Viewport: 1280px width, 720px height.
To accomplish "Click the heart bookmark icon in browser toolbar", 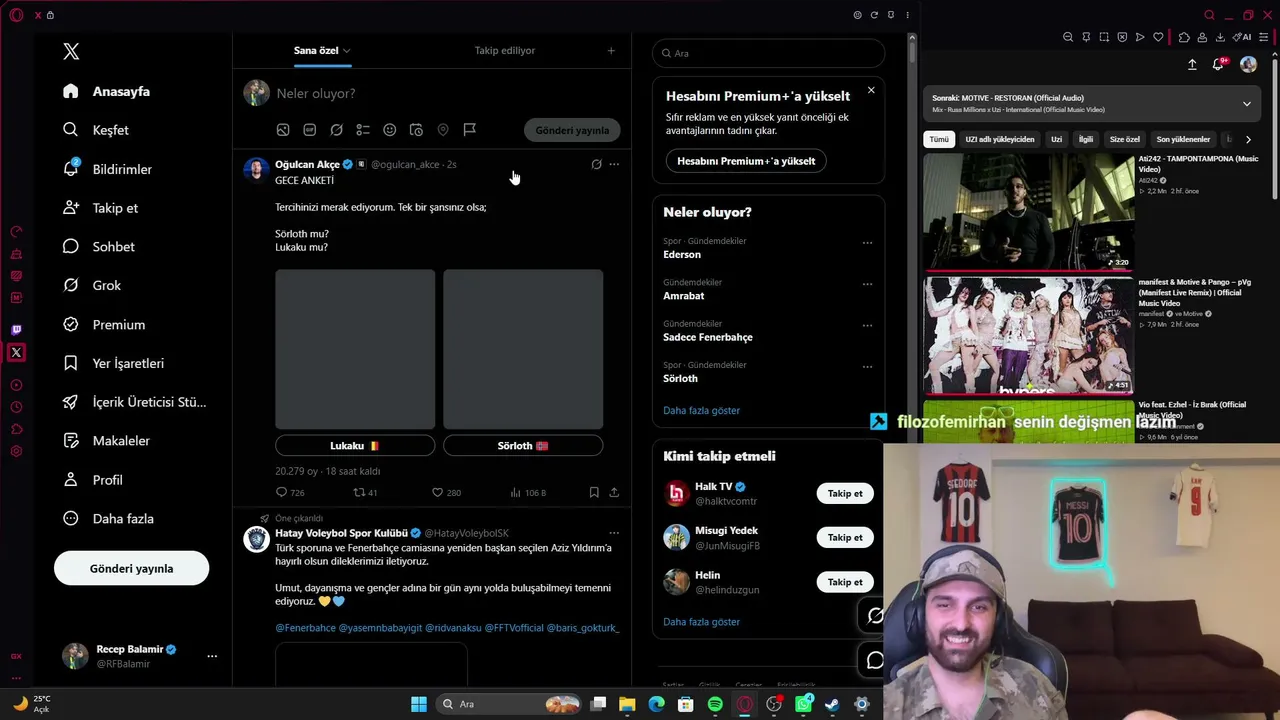I will coord(1158,37).
